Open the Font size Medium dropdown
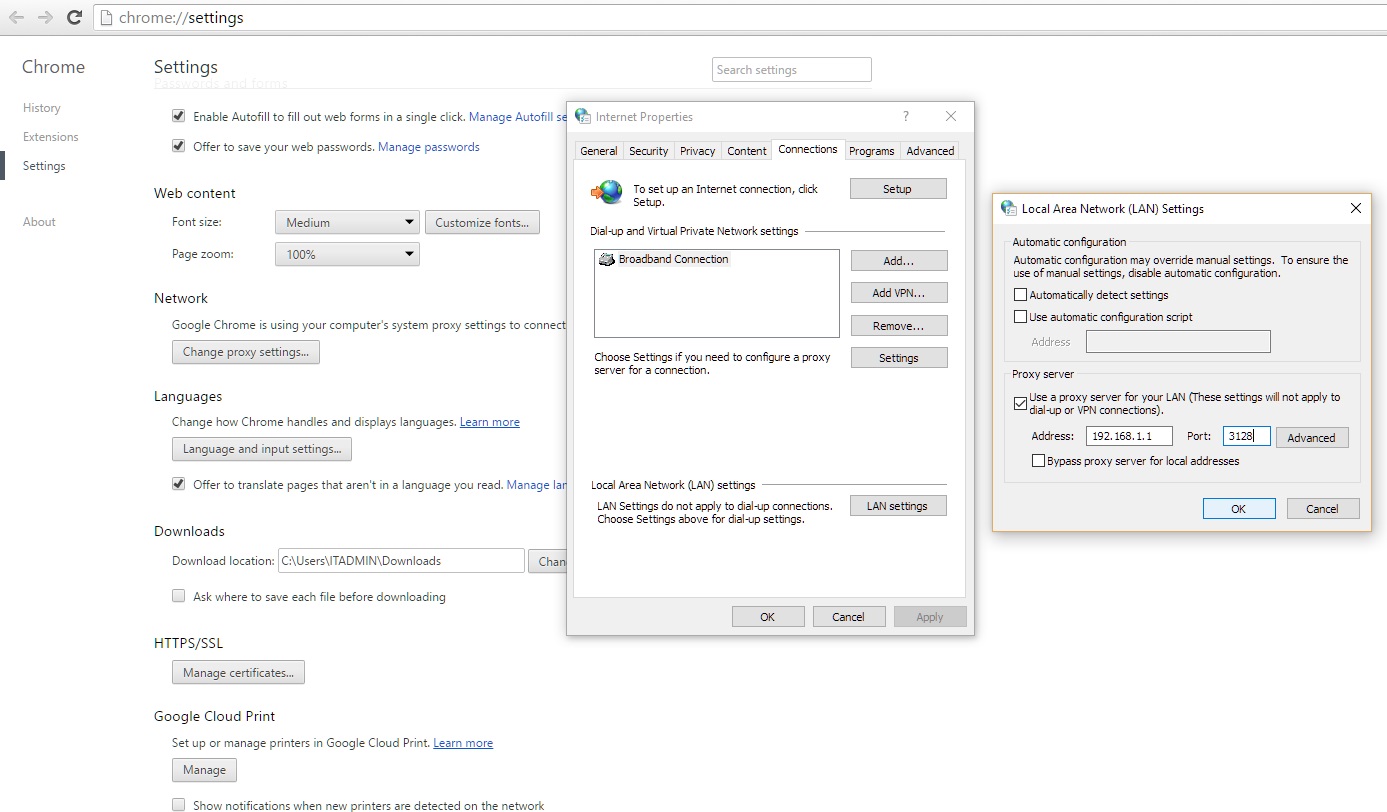The height and width of the screenshot is (812, 1387). pyautogui.click(x=347, y=222)
